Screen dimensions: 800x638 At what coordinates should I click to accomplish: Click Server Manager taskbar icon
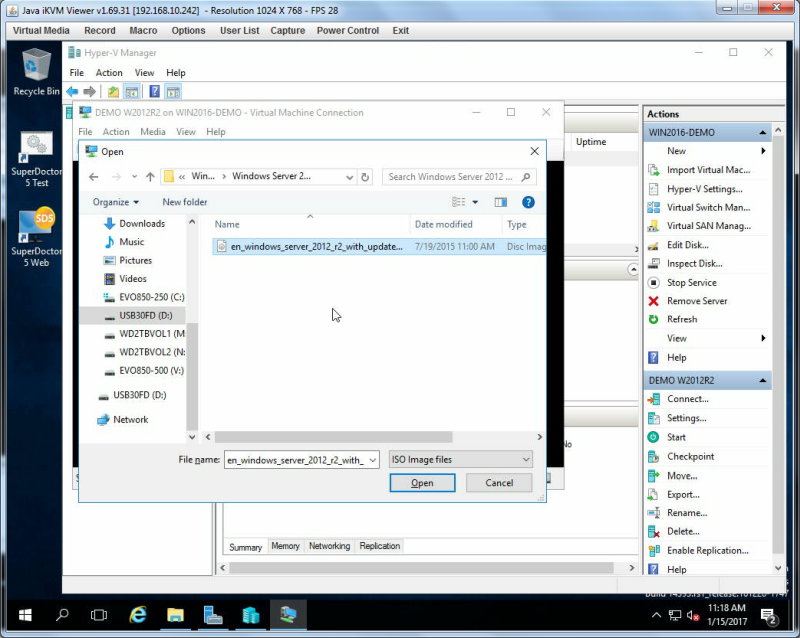point(213,615)
